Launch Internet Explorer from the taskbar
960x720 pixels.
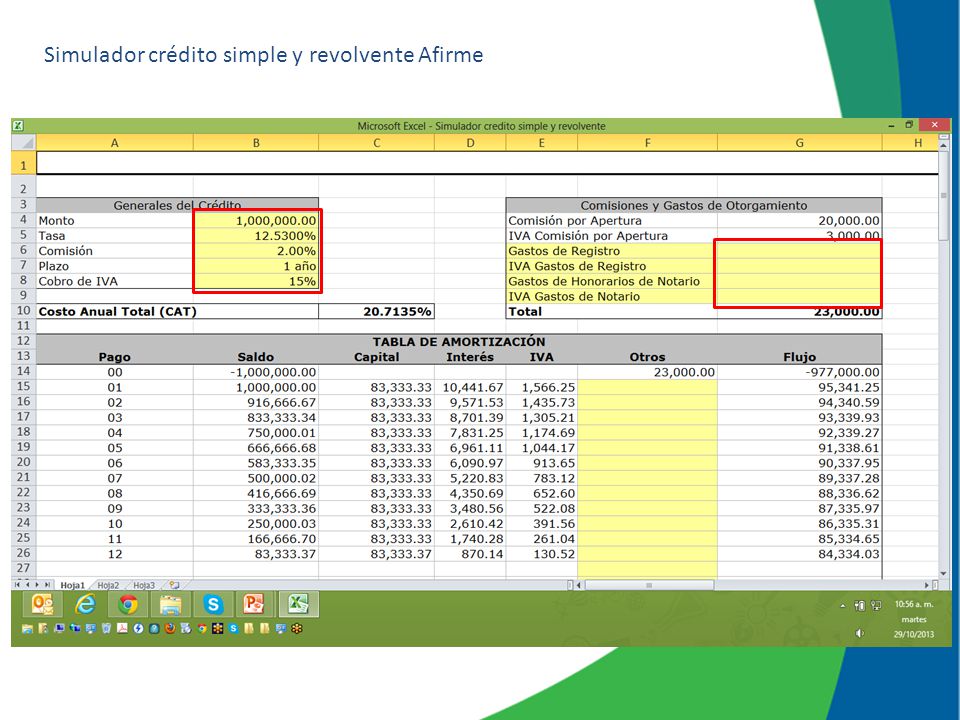(x=85, y=605)
